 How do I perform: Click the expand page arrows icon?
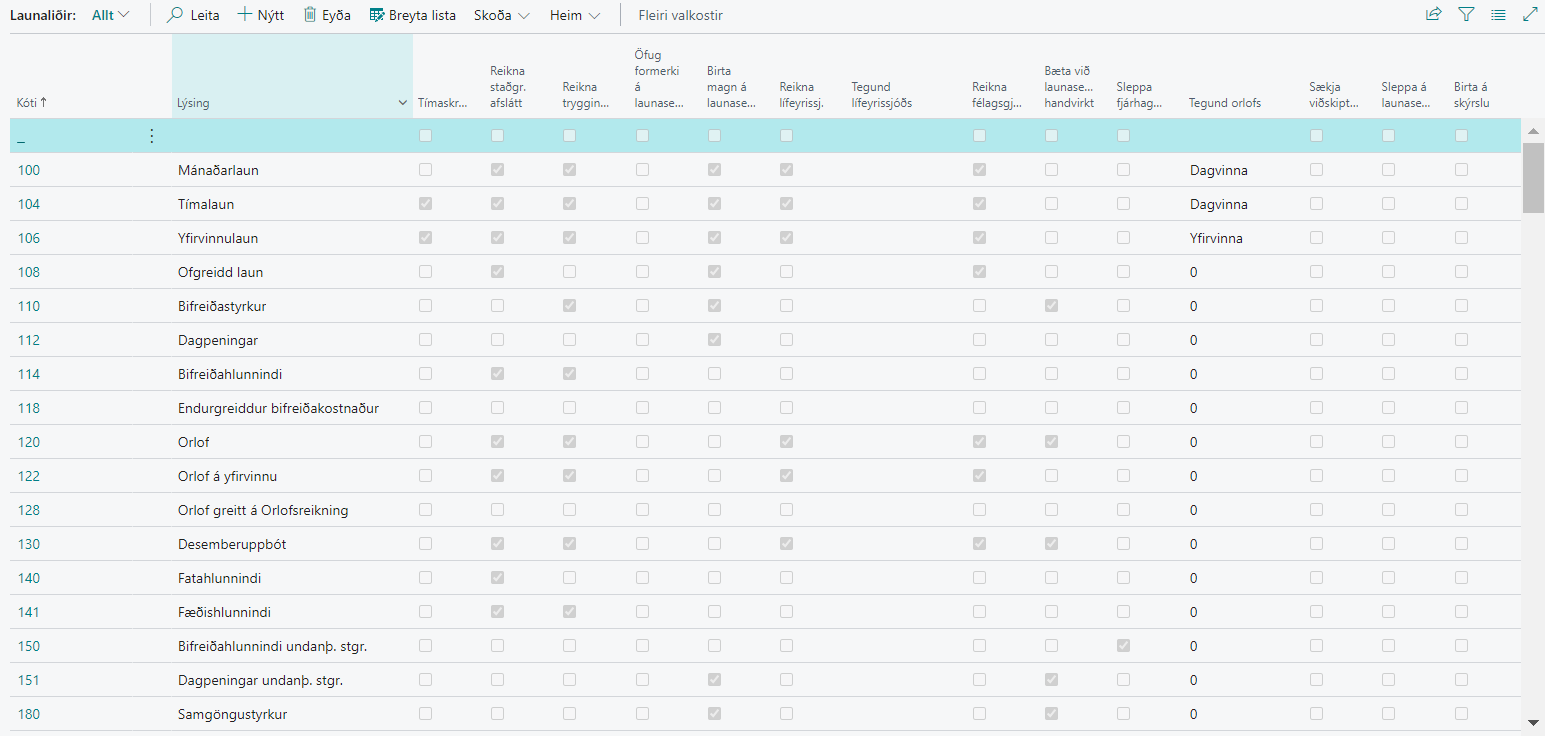1530,15
